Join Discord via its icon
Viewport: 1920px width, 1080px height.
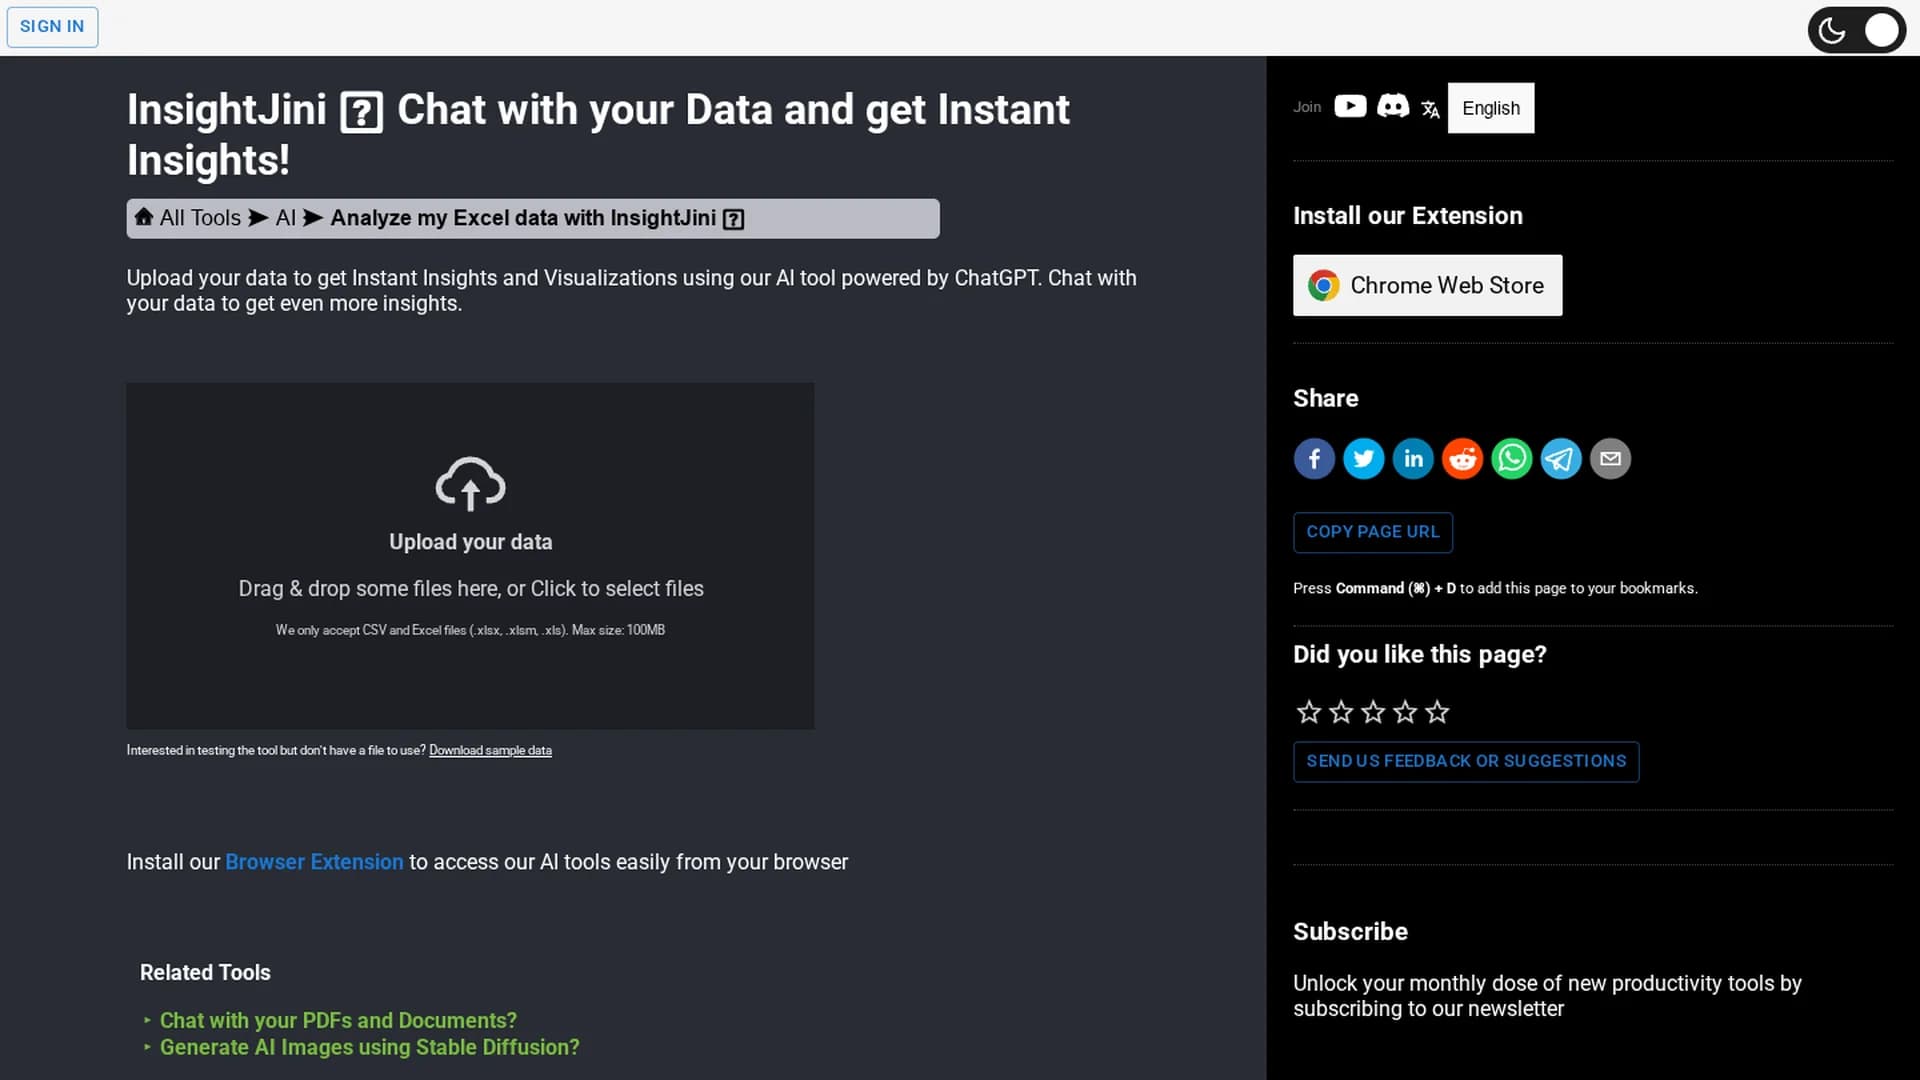tap(1393, 107)
